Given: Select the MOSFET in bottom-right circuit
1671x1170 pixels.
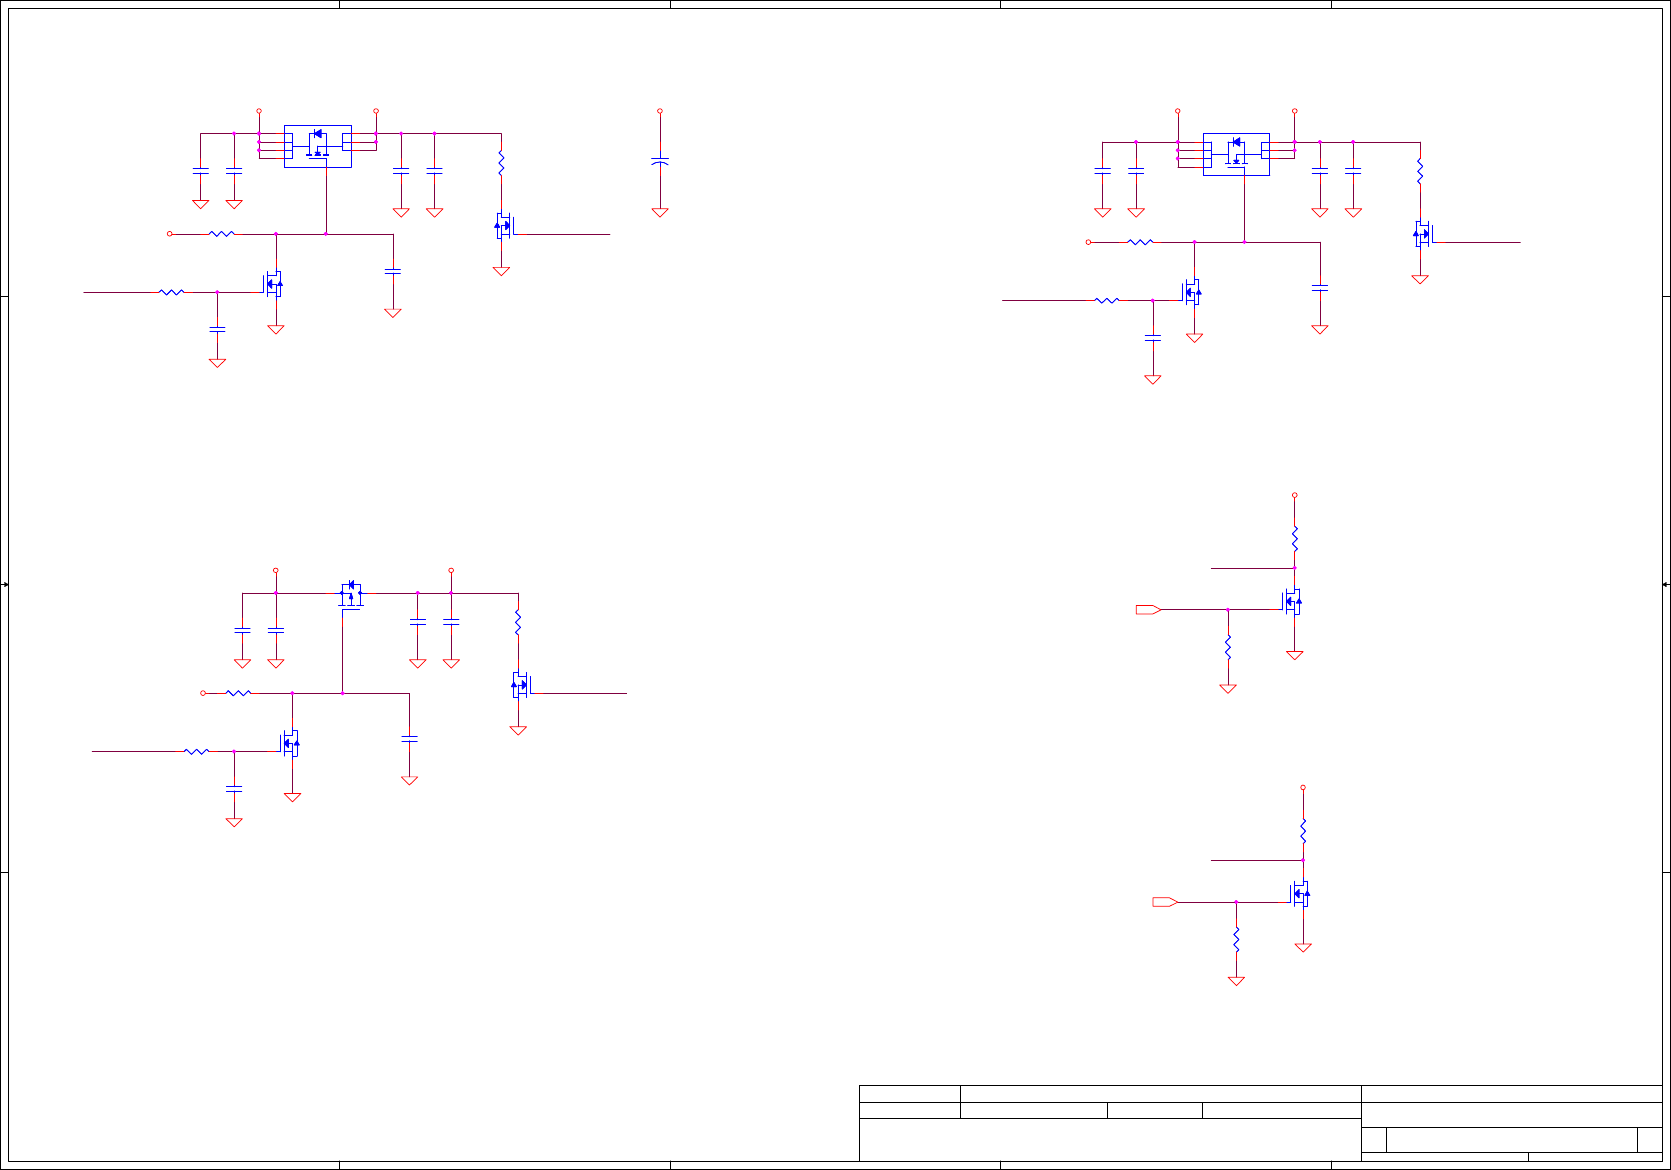Looking at the screenshot, I should pos(1301,893).
